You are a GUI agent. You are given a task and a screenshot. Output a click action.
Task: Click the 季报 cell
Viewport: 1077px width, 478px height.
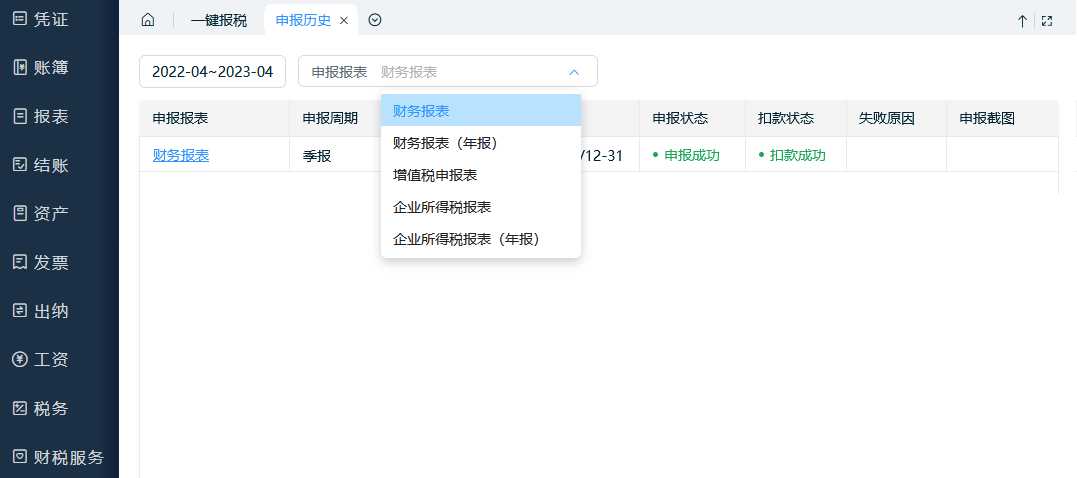(x=317, y=156)
